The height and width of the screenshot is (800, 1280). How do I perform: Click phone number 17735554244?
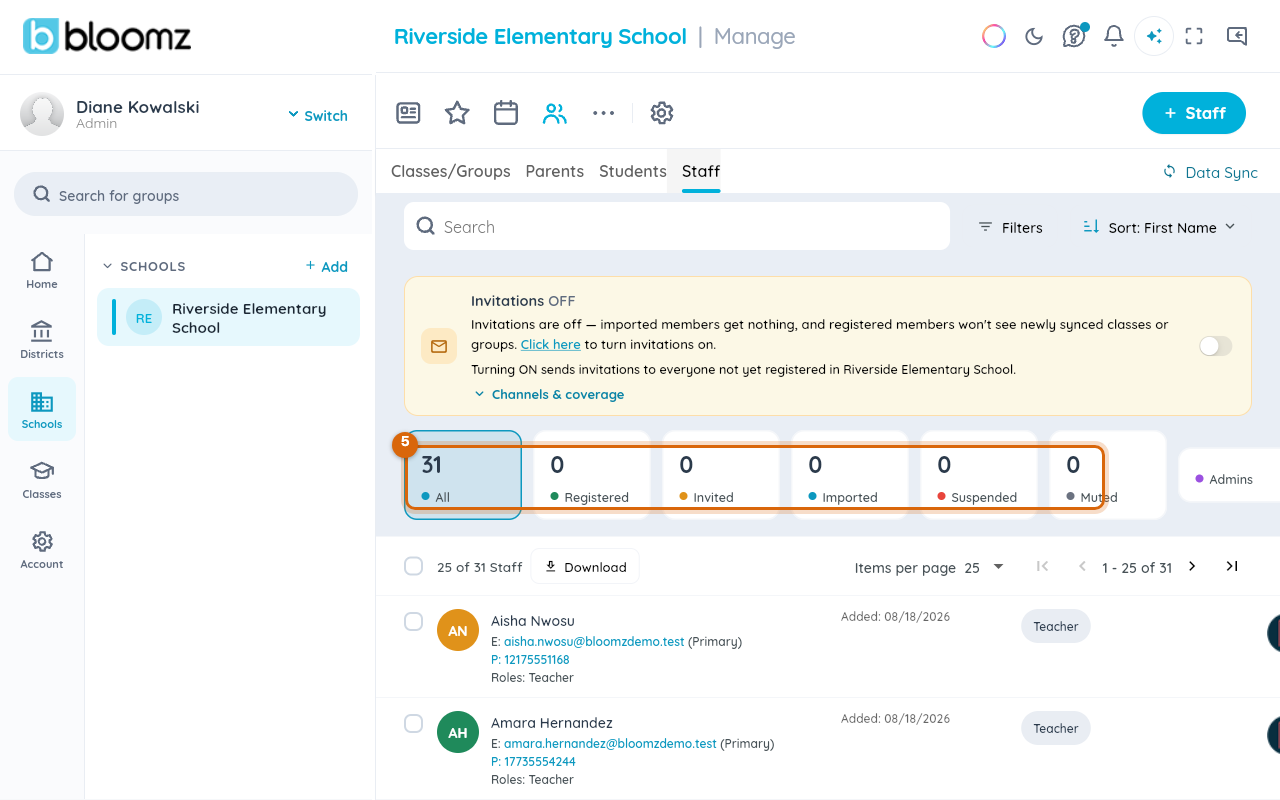pos(539,761)
